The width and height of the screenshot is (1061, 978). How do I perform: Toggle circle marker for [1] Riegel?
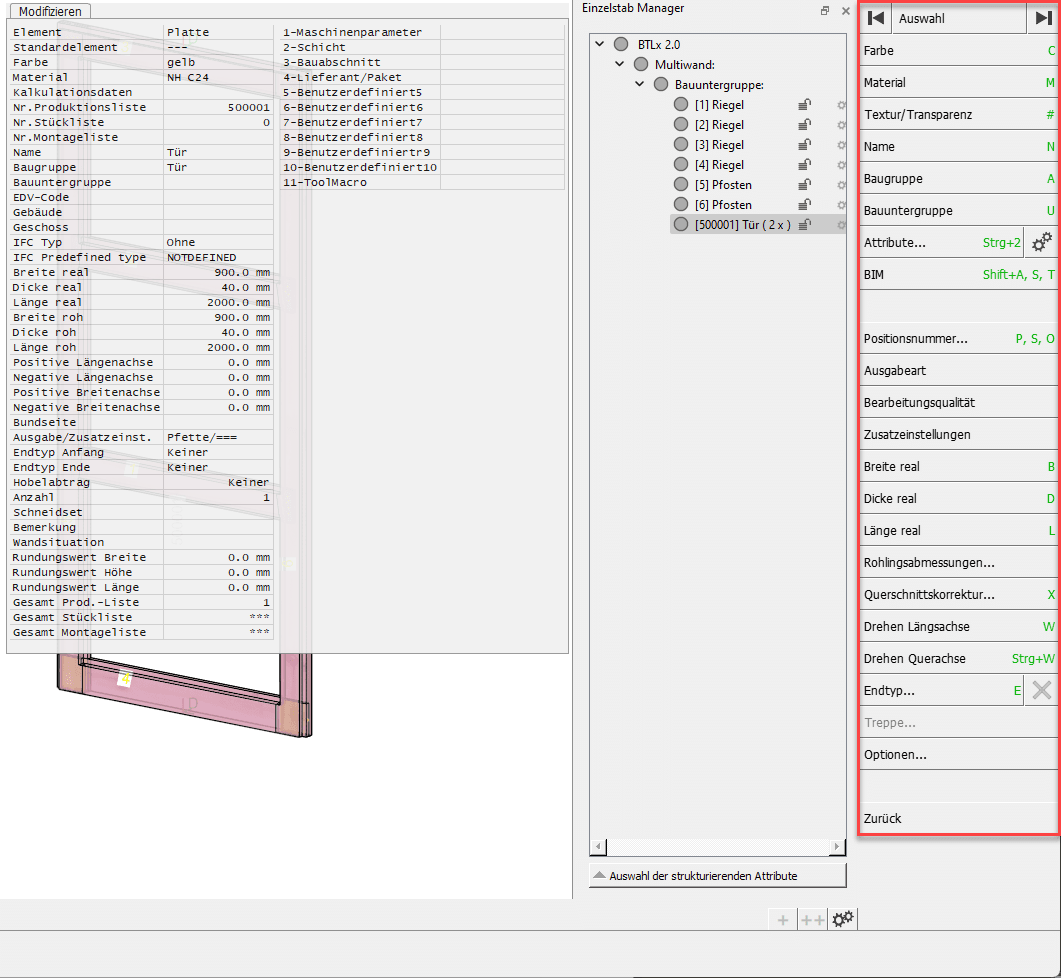point(681,105)
